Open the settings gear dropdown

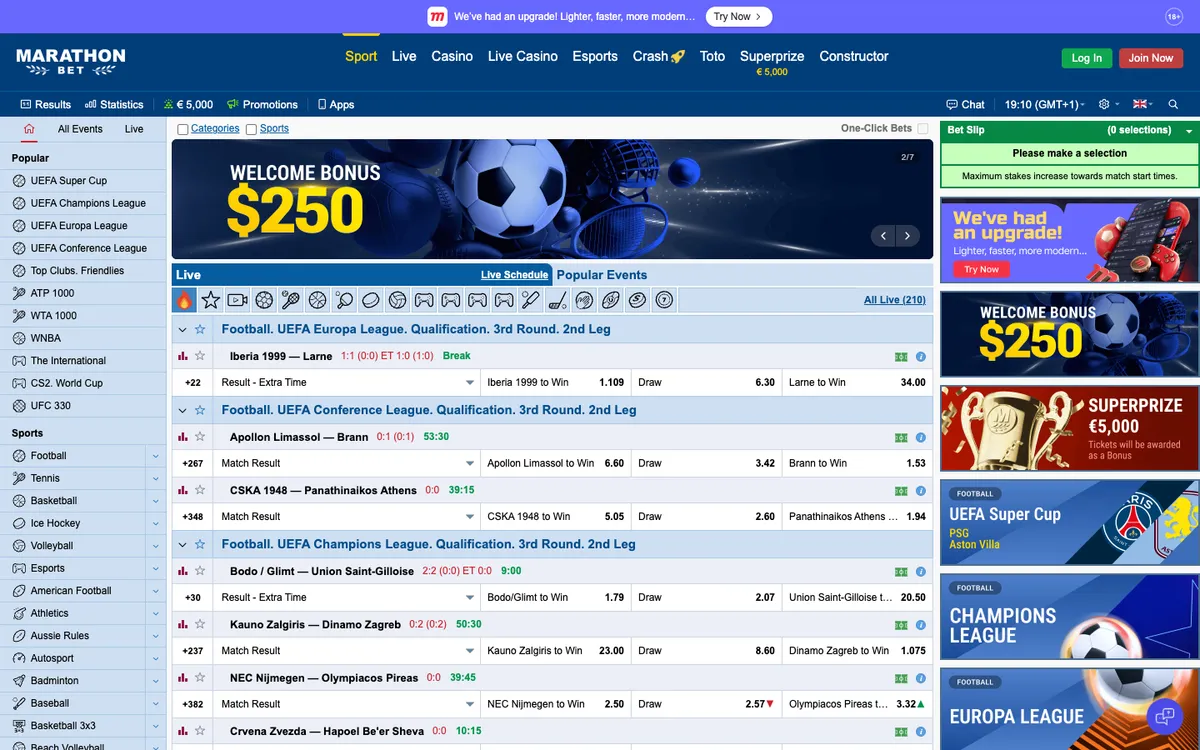click(1109, 104)
